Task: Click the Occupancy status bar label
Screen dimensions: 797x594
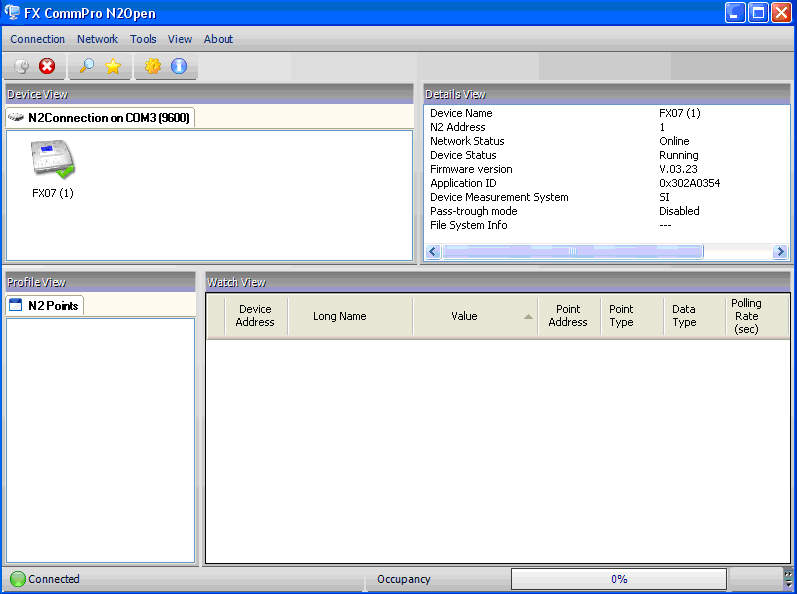Action: pos(404,579)
